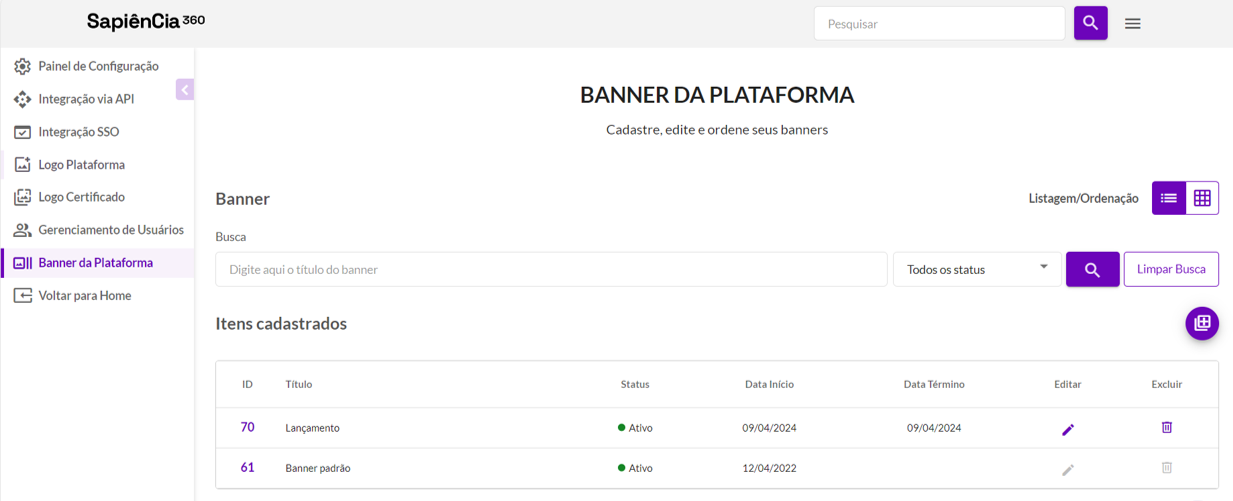The image size is (1233, 501).
Task: Click ID 61 link
Action: tap(247, 467)
